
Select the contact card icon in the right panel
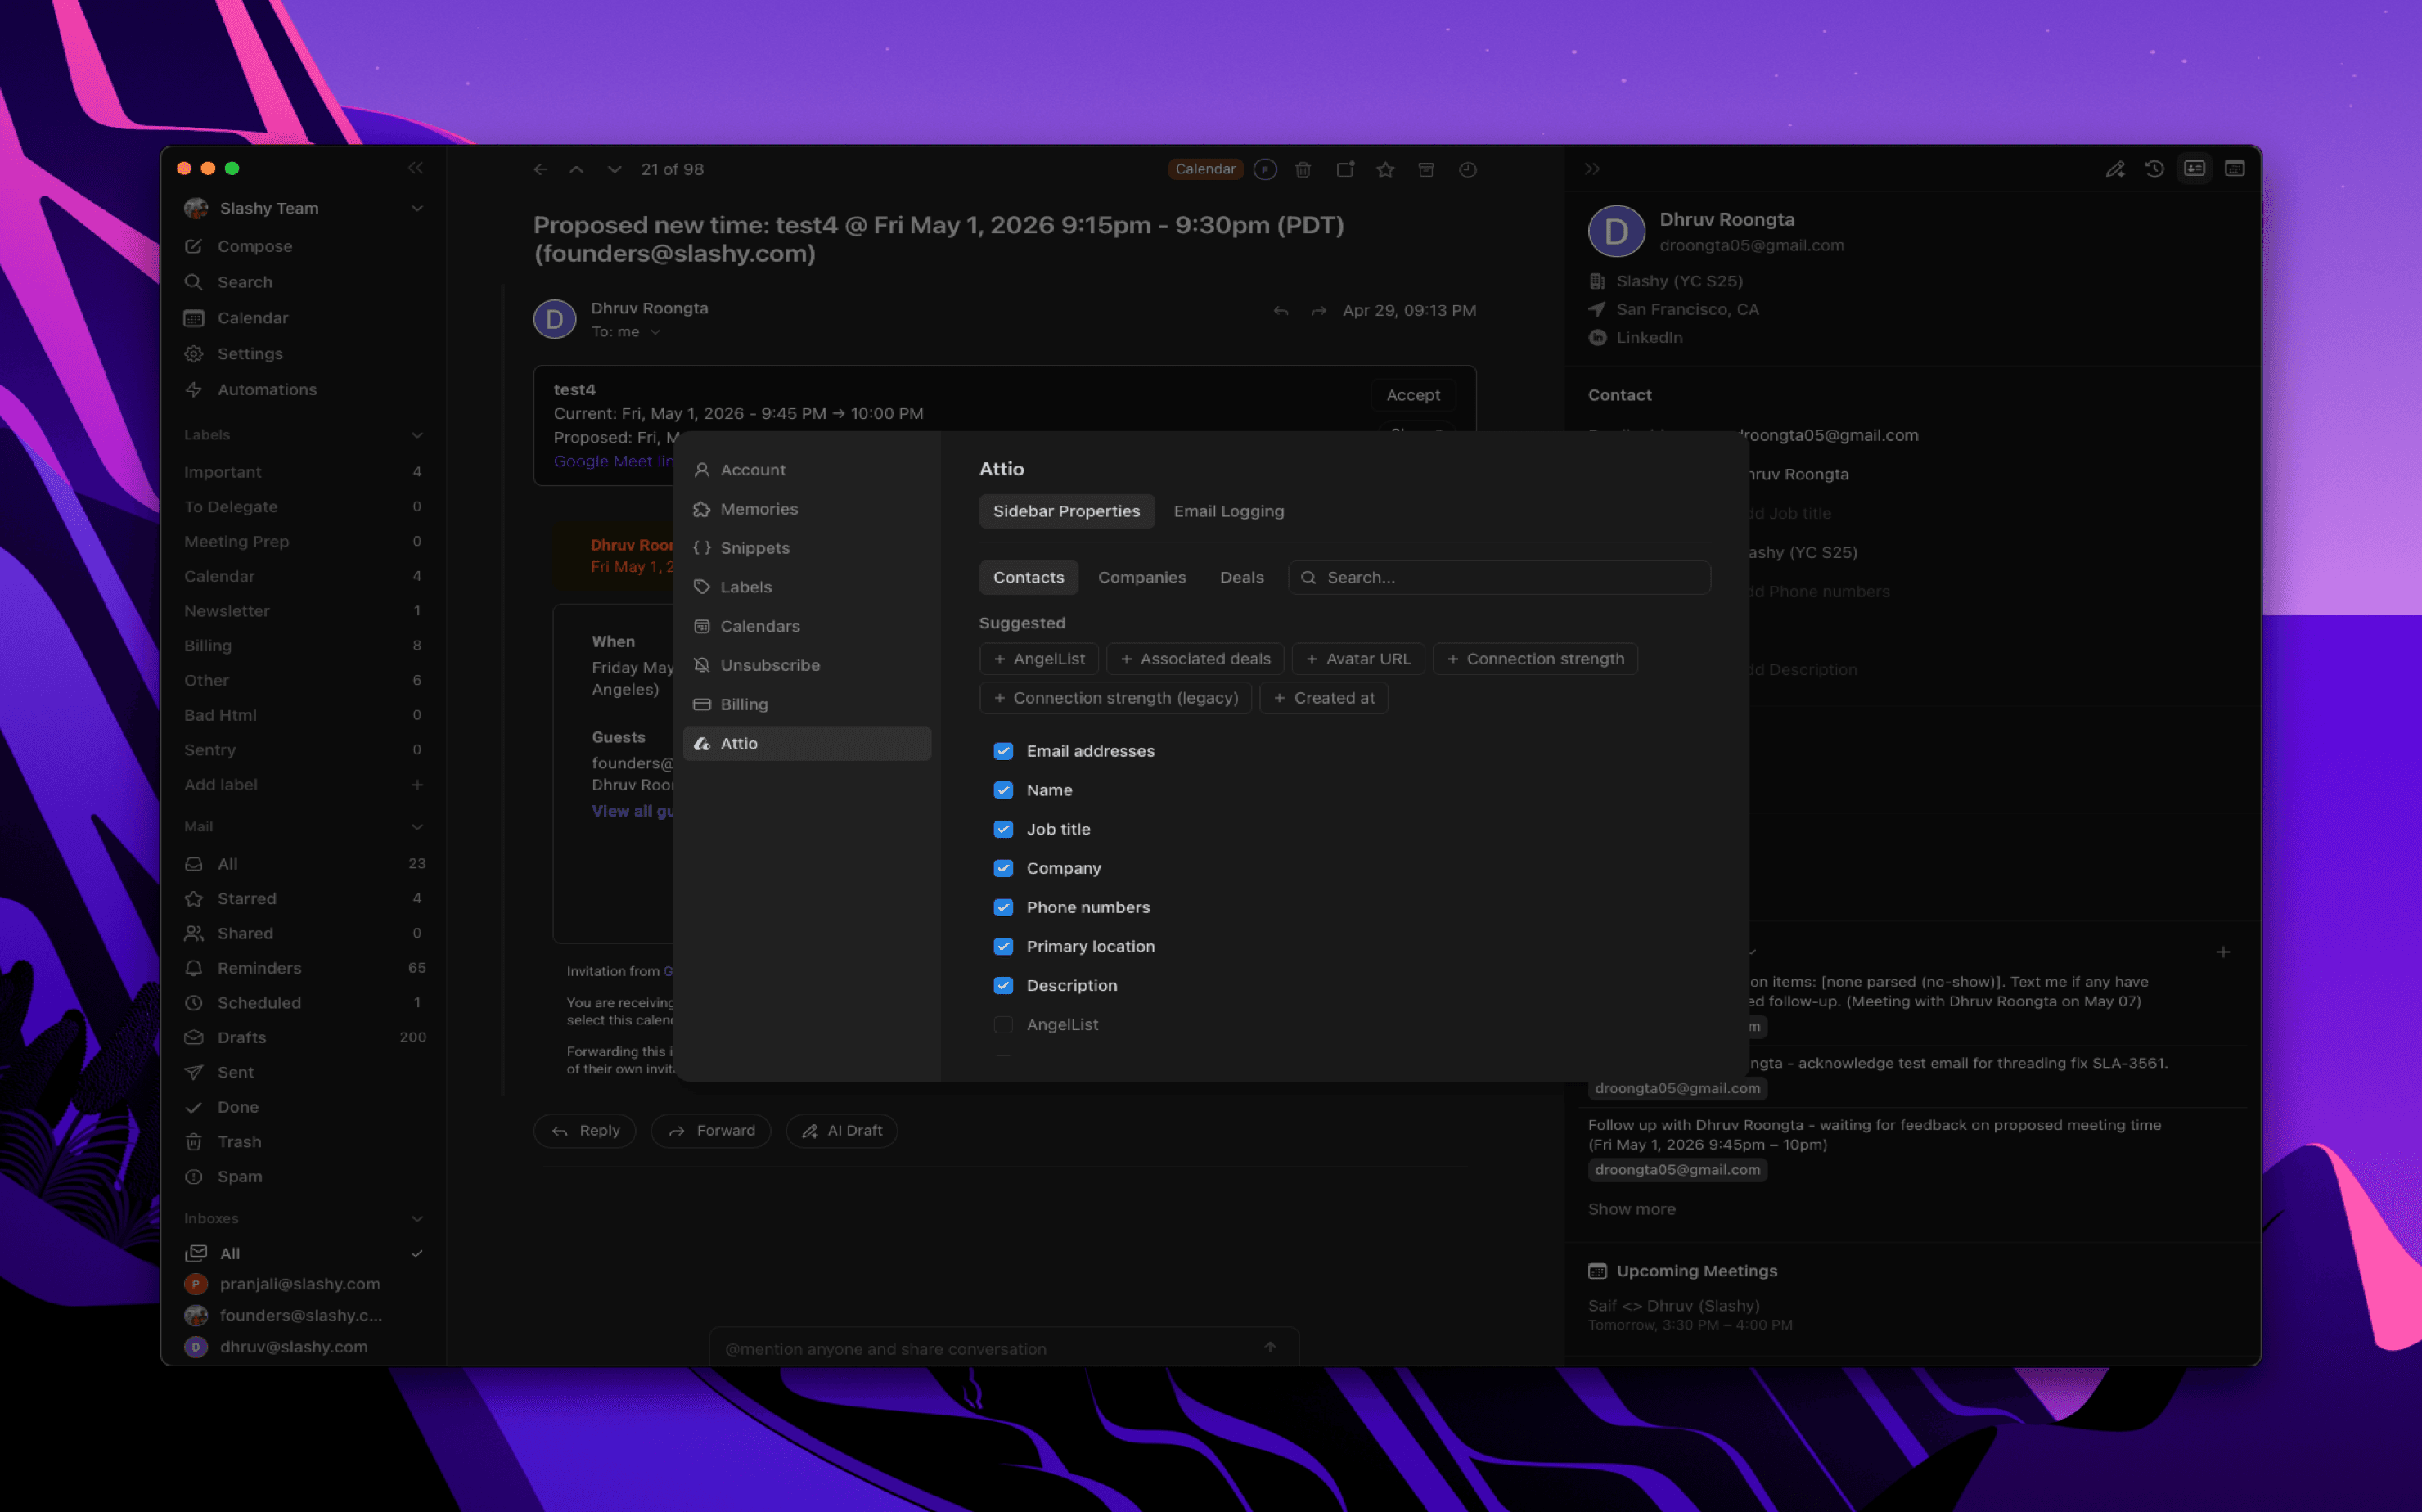coord(2194,169)
